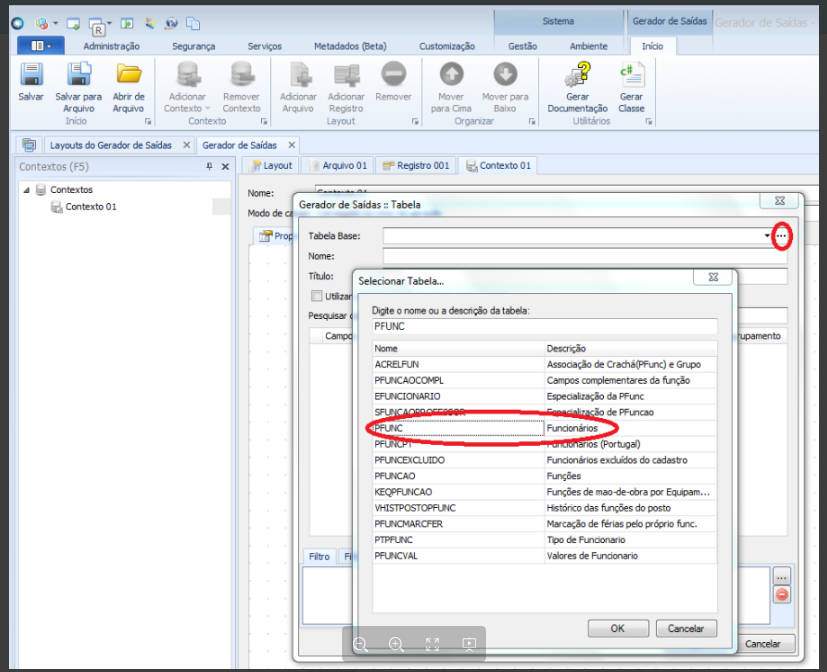The image size is (827, 672).
Task: Select the ACRELFUN table row
Action: point(544,364)
